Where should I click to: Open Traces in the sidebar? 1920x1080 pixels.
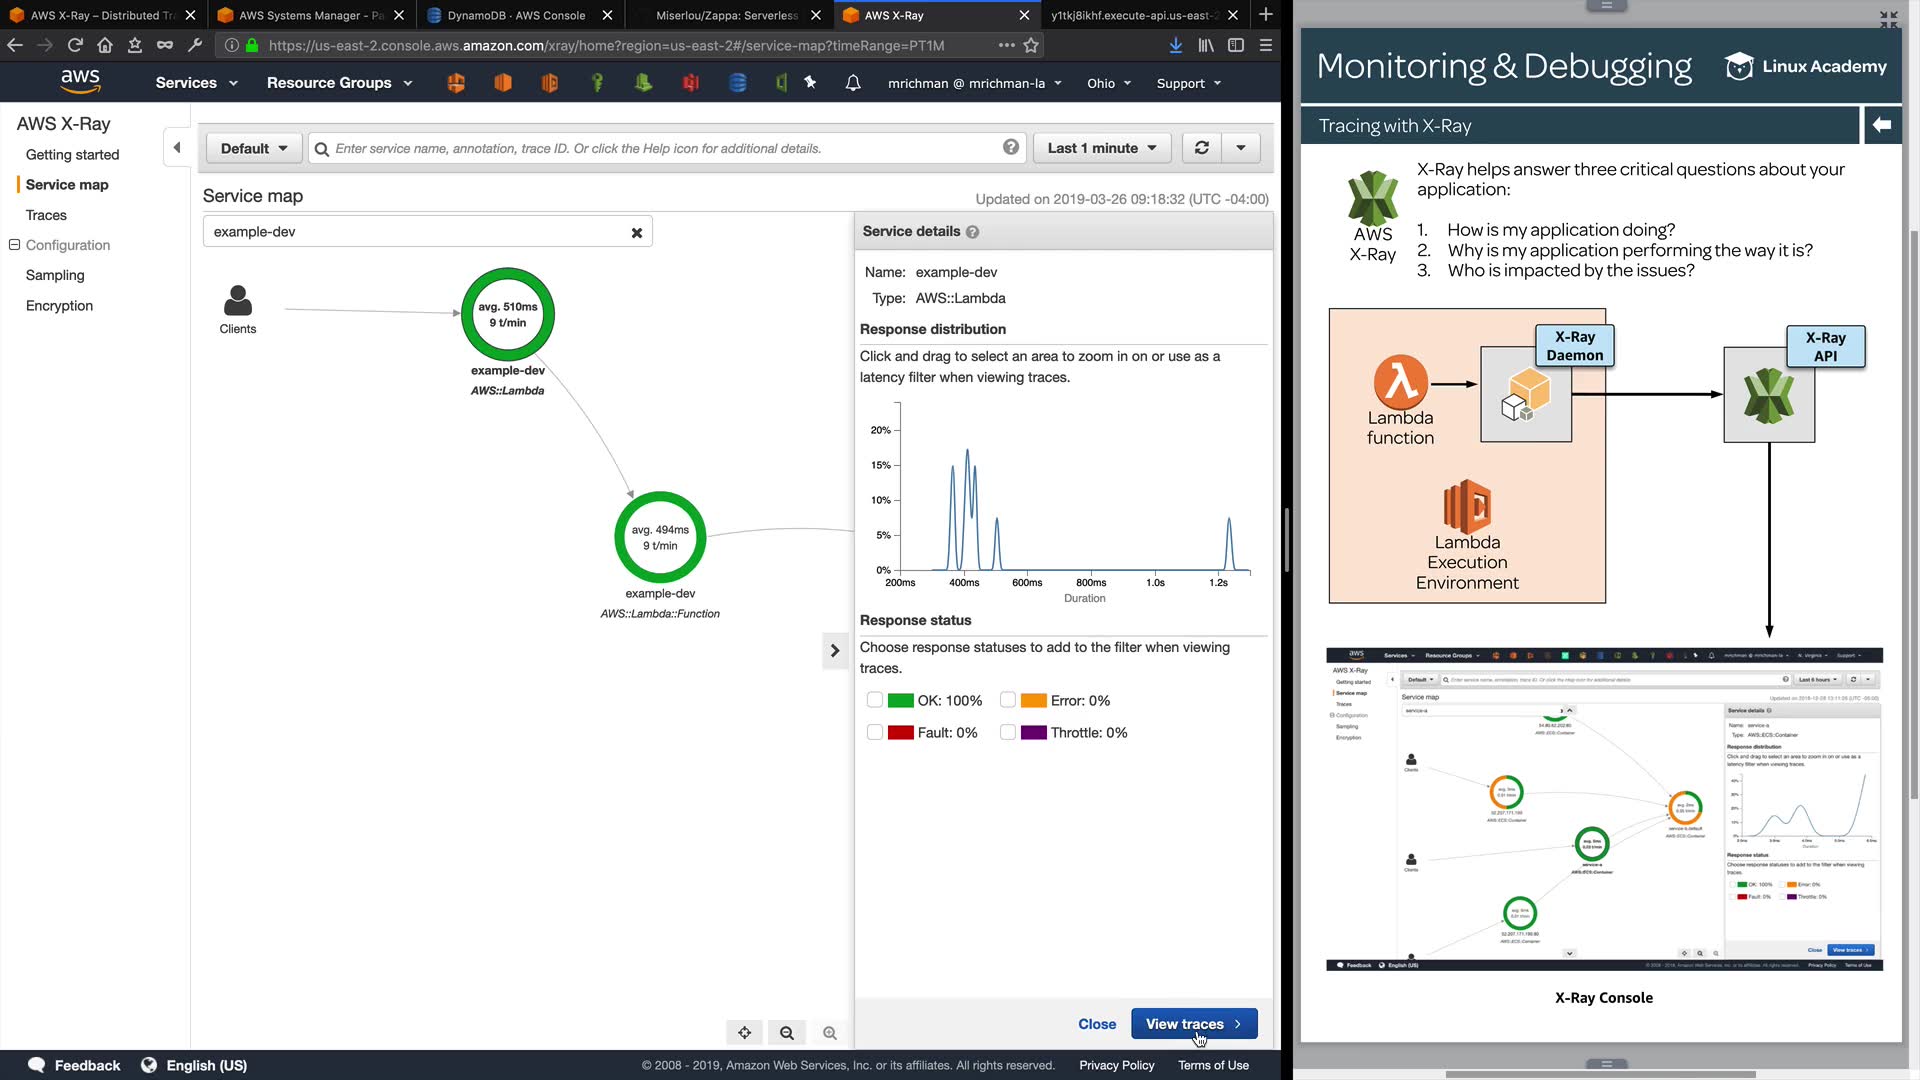tap(46, 215)
